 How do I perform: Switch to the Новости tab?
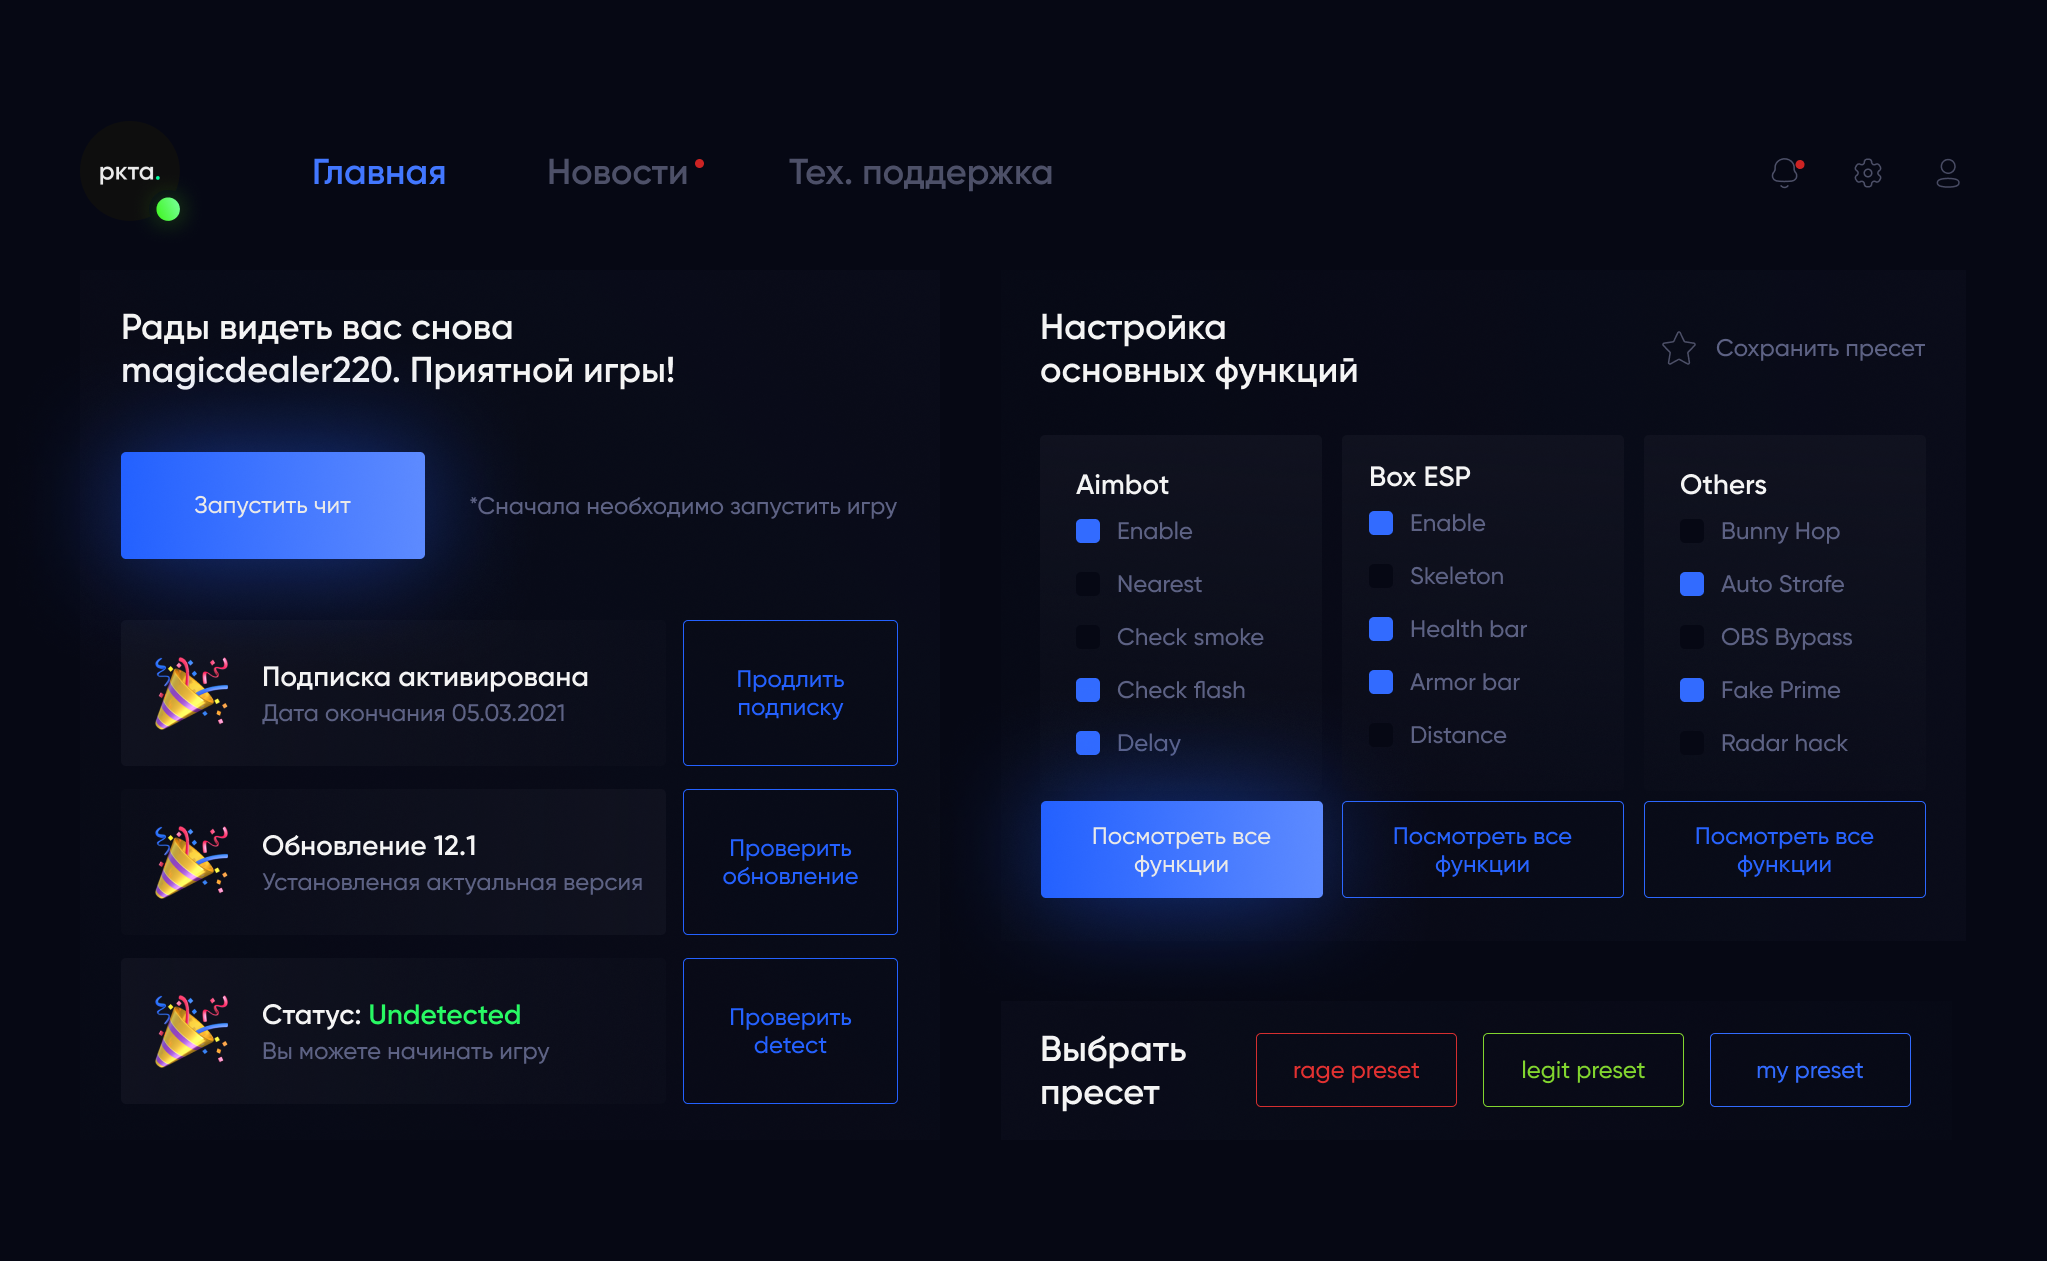(618, 173)
